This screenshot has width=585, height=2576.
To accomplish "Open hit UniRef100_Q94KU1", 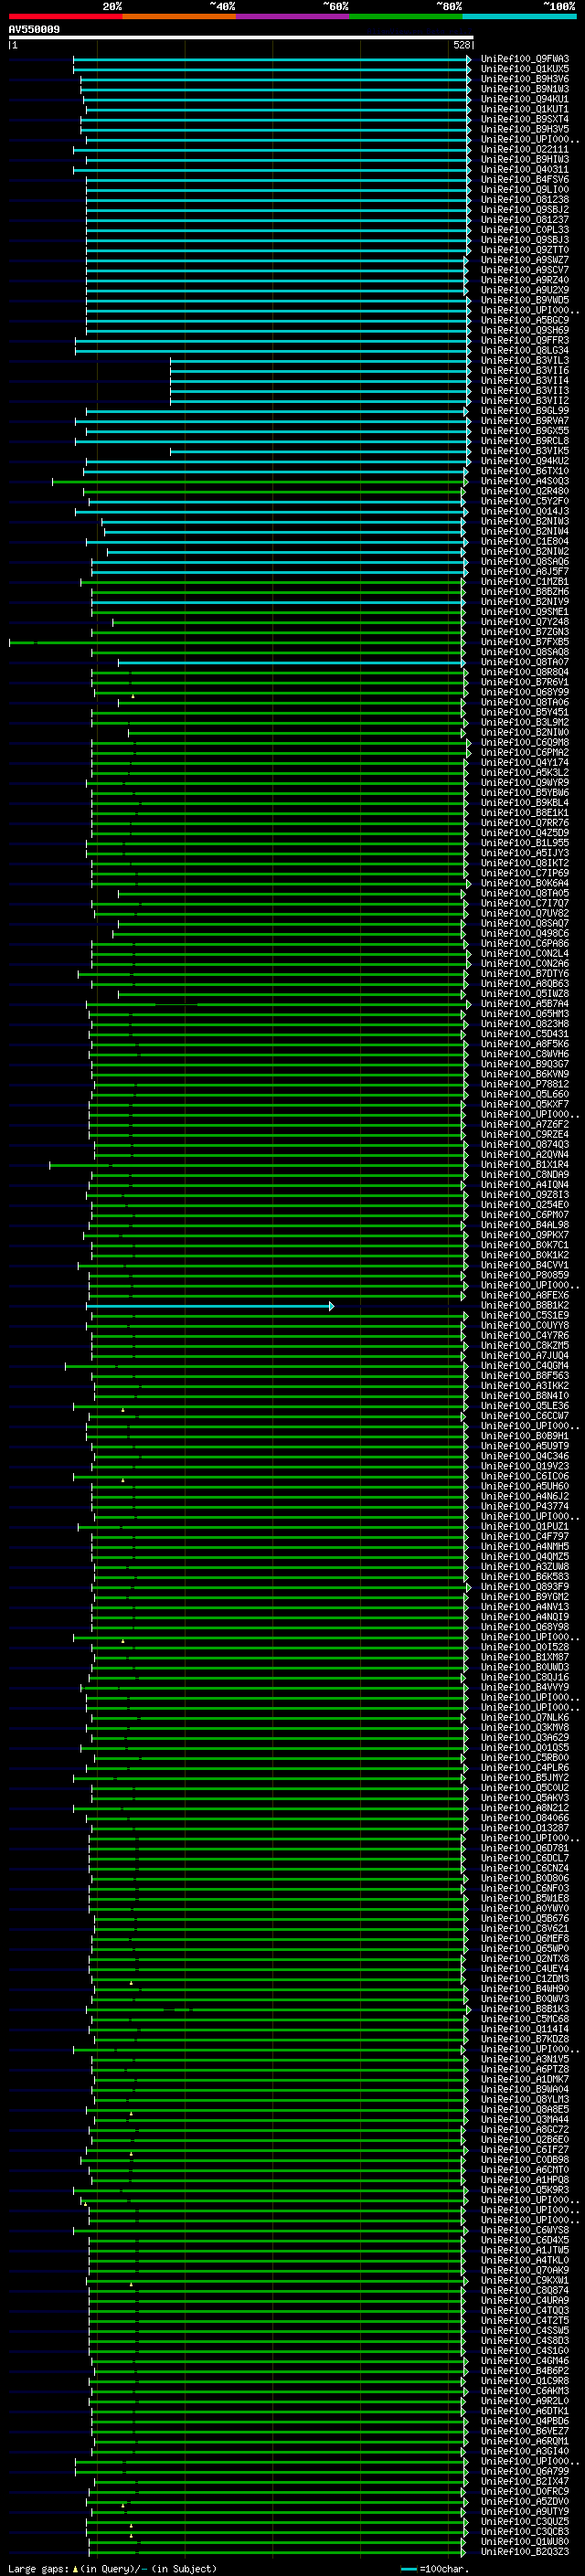I will [525, 99].
